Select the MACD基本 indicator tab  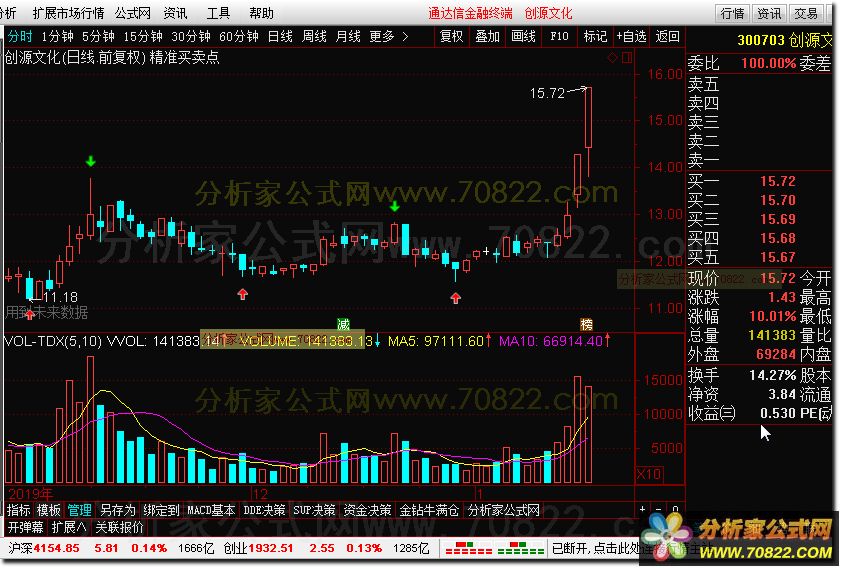[211, 510]
